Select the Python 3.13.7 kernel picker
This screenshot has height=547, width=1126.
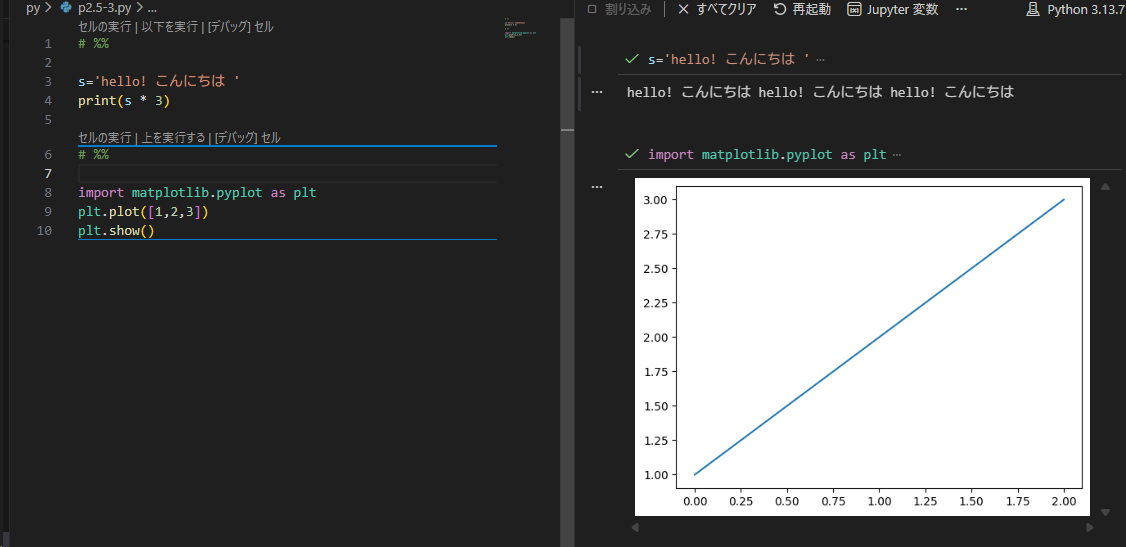(1075, 9)
